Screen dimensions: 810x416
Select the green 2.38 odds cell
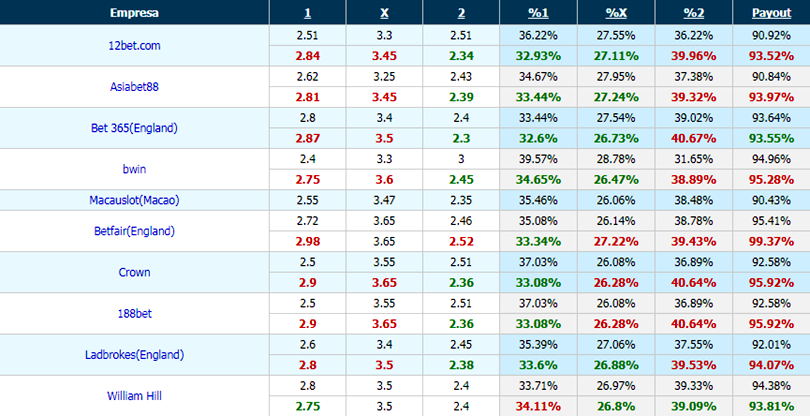pyautogui.click(x=461, y=365)
